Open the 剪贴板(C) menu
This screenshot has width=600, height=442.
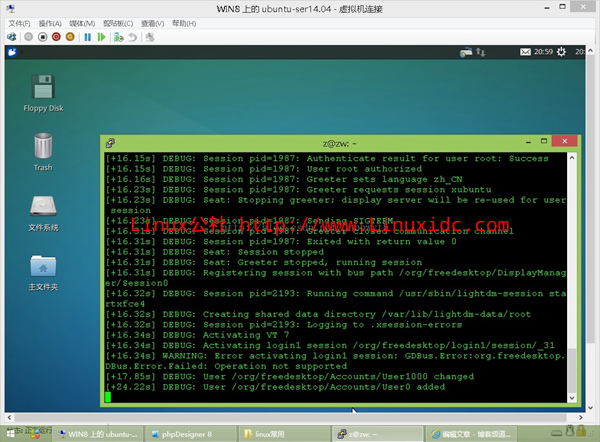coord(118,24)
